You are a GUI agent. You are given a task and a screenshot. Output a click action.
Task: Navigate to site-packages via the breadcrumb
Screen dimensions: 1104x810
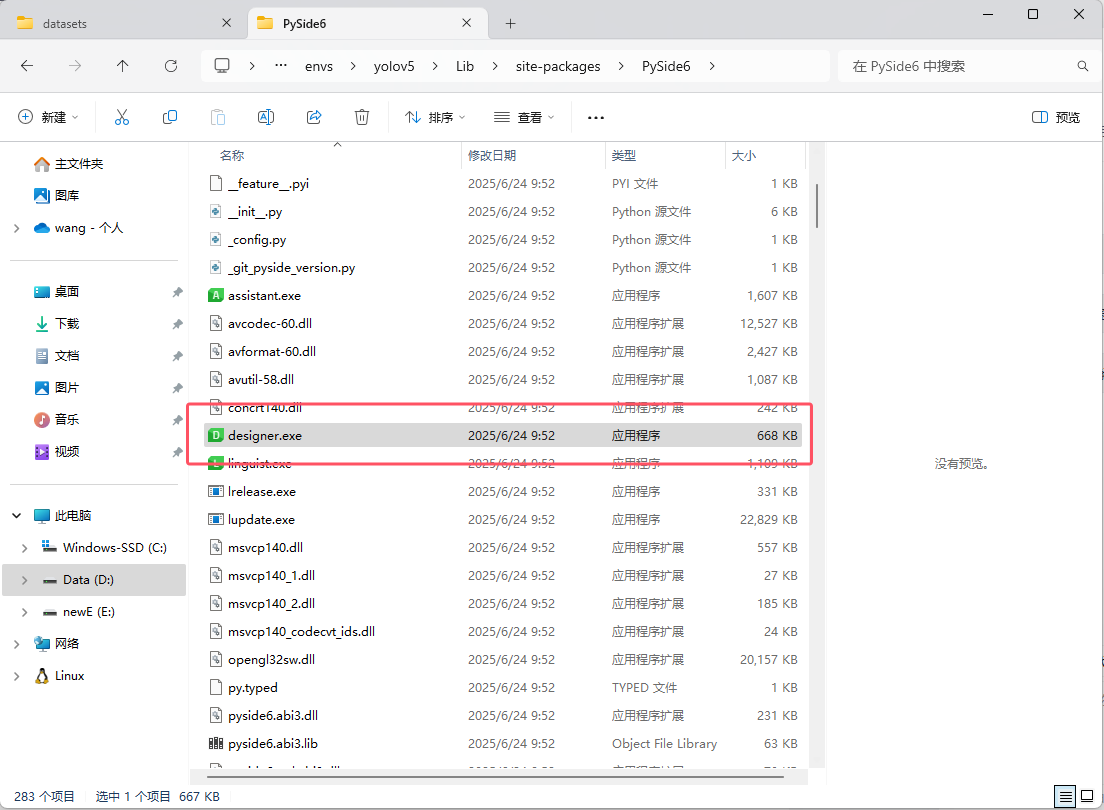click(557, 65)
